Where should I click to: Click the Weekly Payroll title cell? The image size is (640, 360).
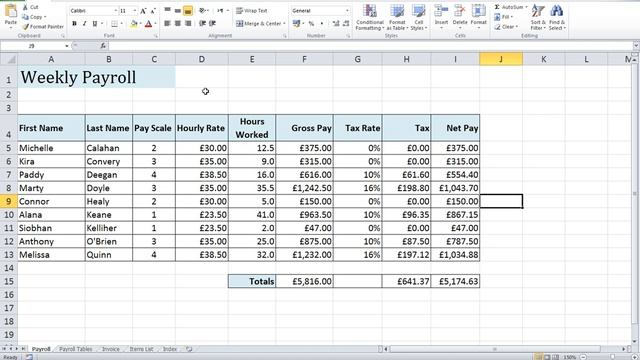(96, 77)
